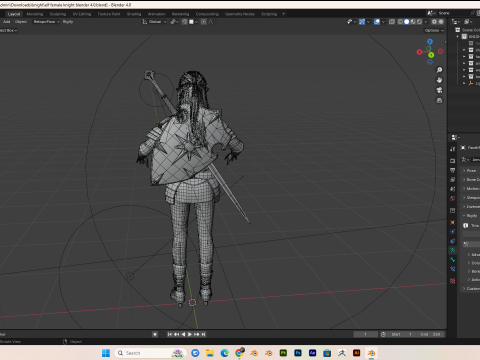Open the Sculpting workspace tab
Image resolution: width=480 pixels, height=360 pixels.
coord(58,14)
